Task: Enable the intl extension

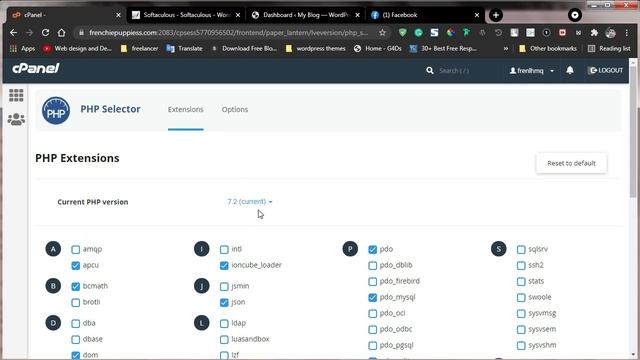Action: pyautogui.click(x=224, y=249)
